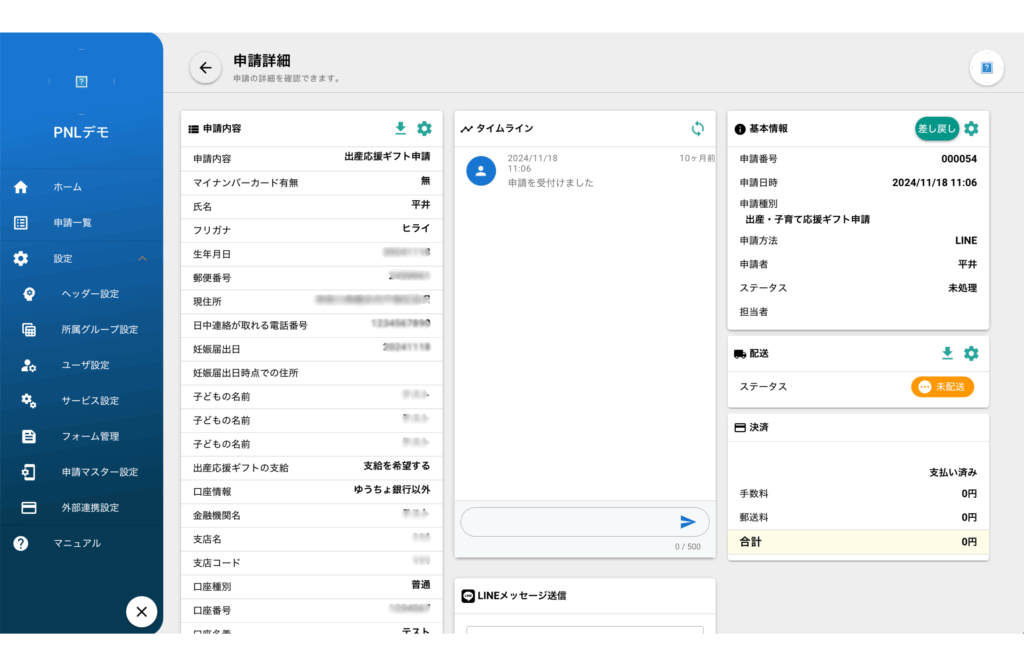Viewport: 1024px width, 666px height.
Task: Send the timeline comment
Action: click(x=687, y=522)
